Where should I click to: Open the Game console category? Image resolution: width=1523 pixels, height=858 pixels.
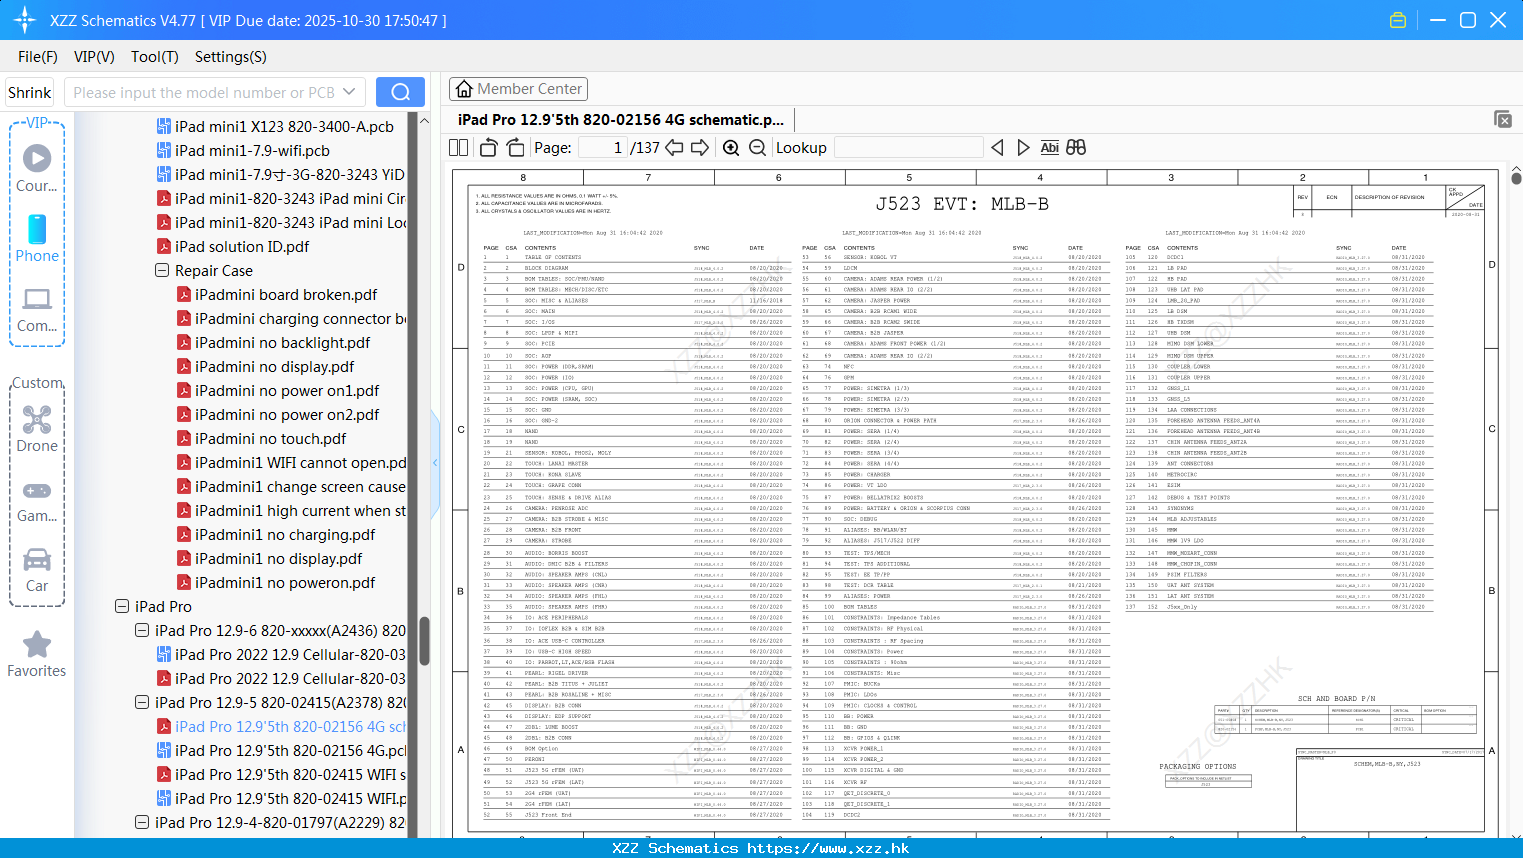point(37,500)
